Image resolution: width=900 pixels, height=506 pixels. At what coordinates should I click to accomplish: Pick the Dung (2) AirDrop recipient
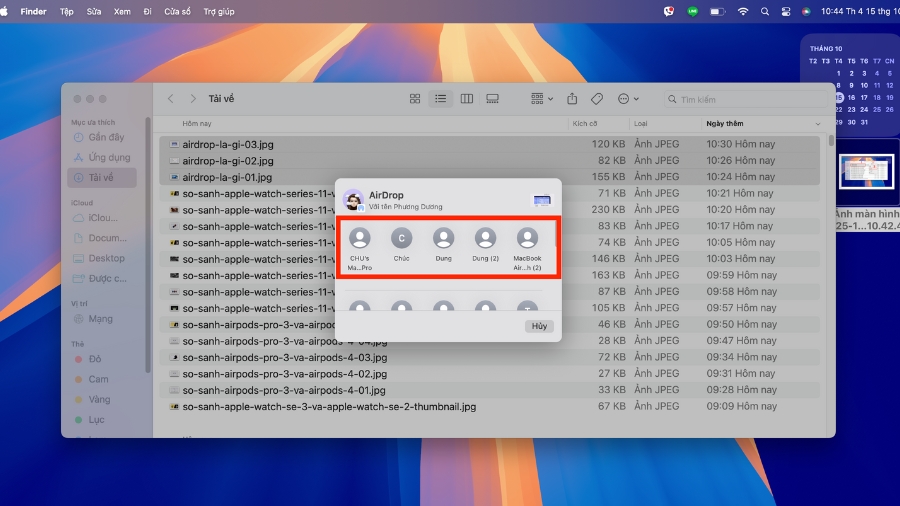[485, 239]
